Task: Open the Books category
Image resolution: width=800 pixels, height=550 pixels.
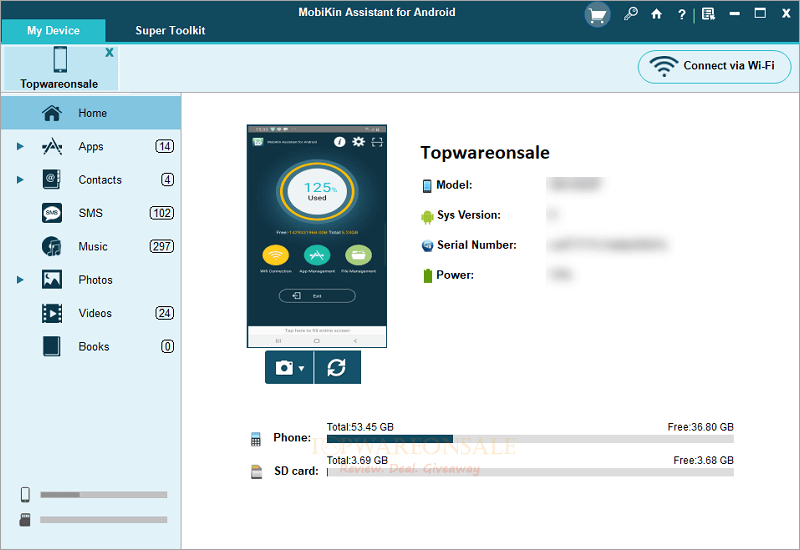Action: tap(91, 346)
